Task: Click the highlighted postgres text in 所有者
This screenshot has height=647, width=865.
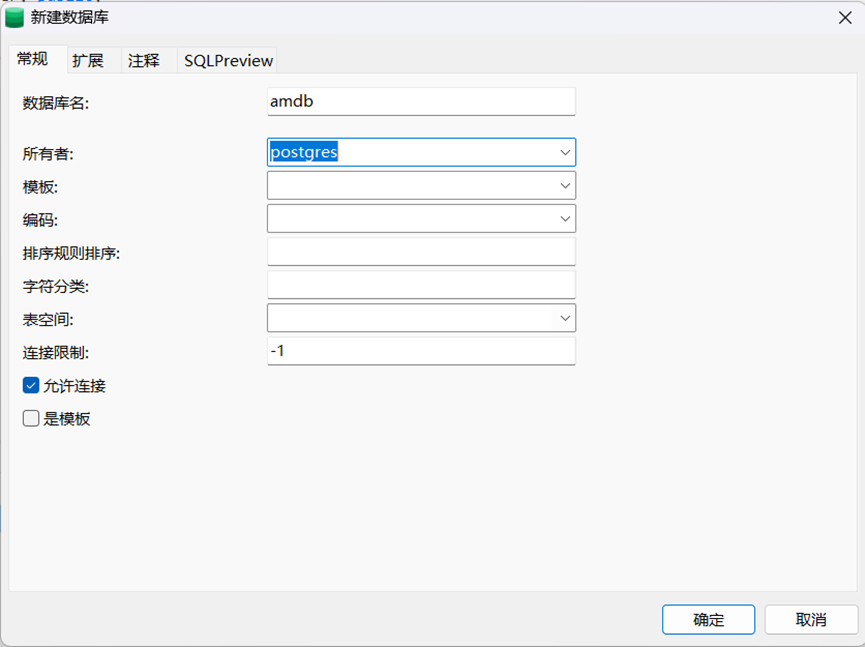Action: pyautogui.click(x=304, y=152)
